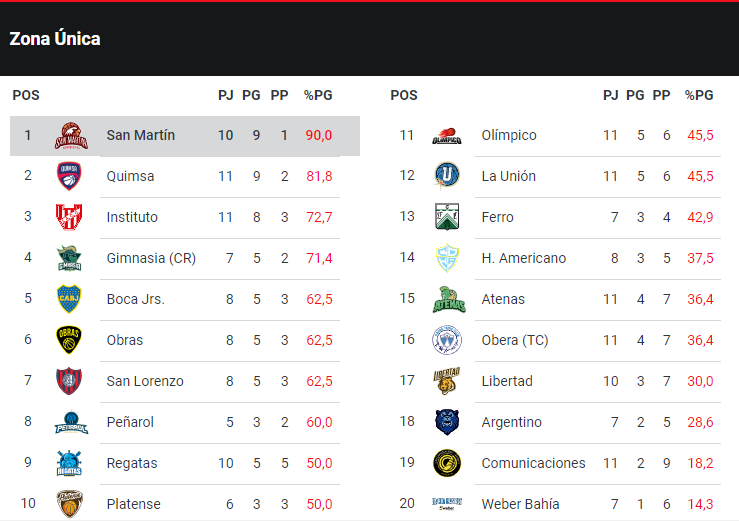
Task: Click the Olímpico team logo
Action: pyautogui.click(x=446, y=136)
